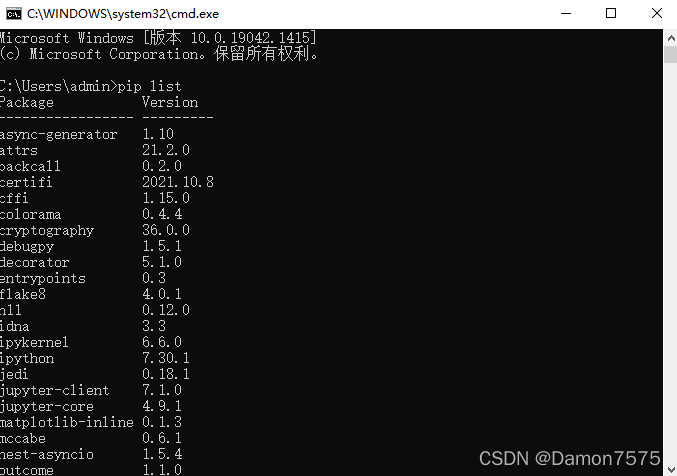This screenshot has height=476, width=677.
Task: Click the scrollbar up arrow
Action: coord(671,38)
